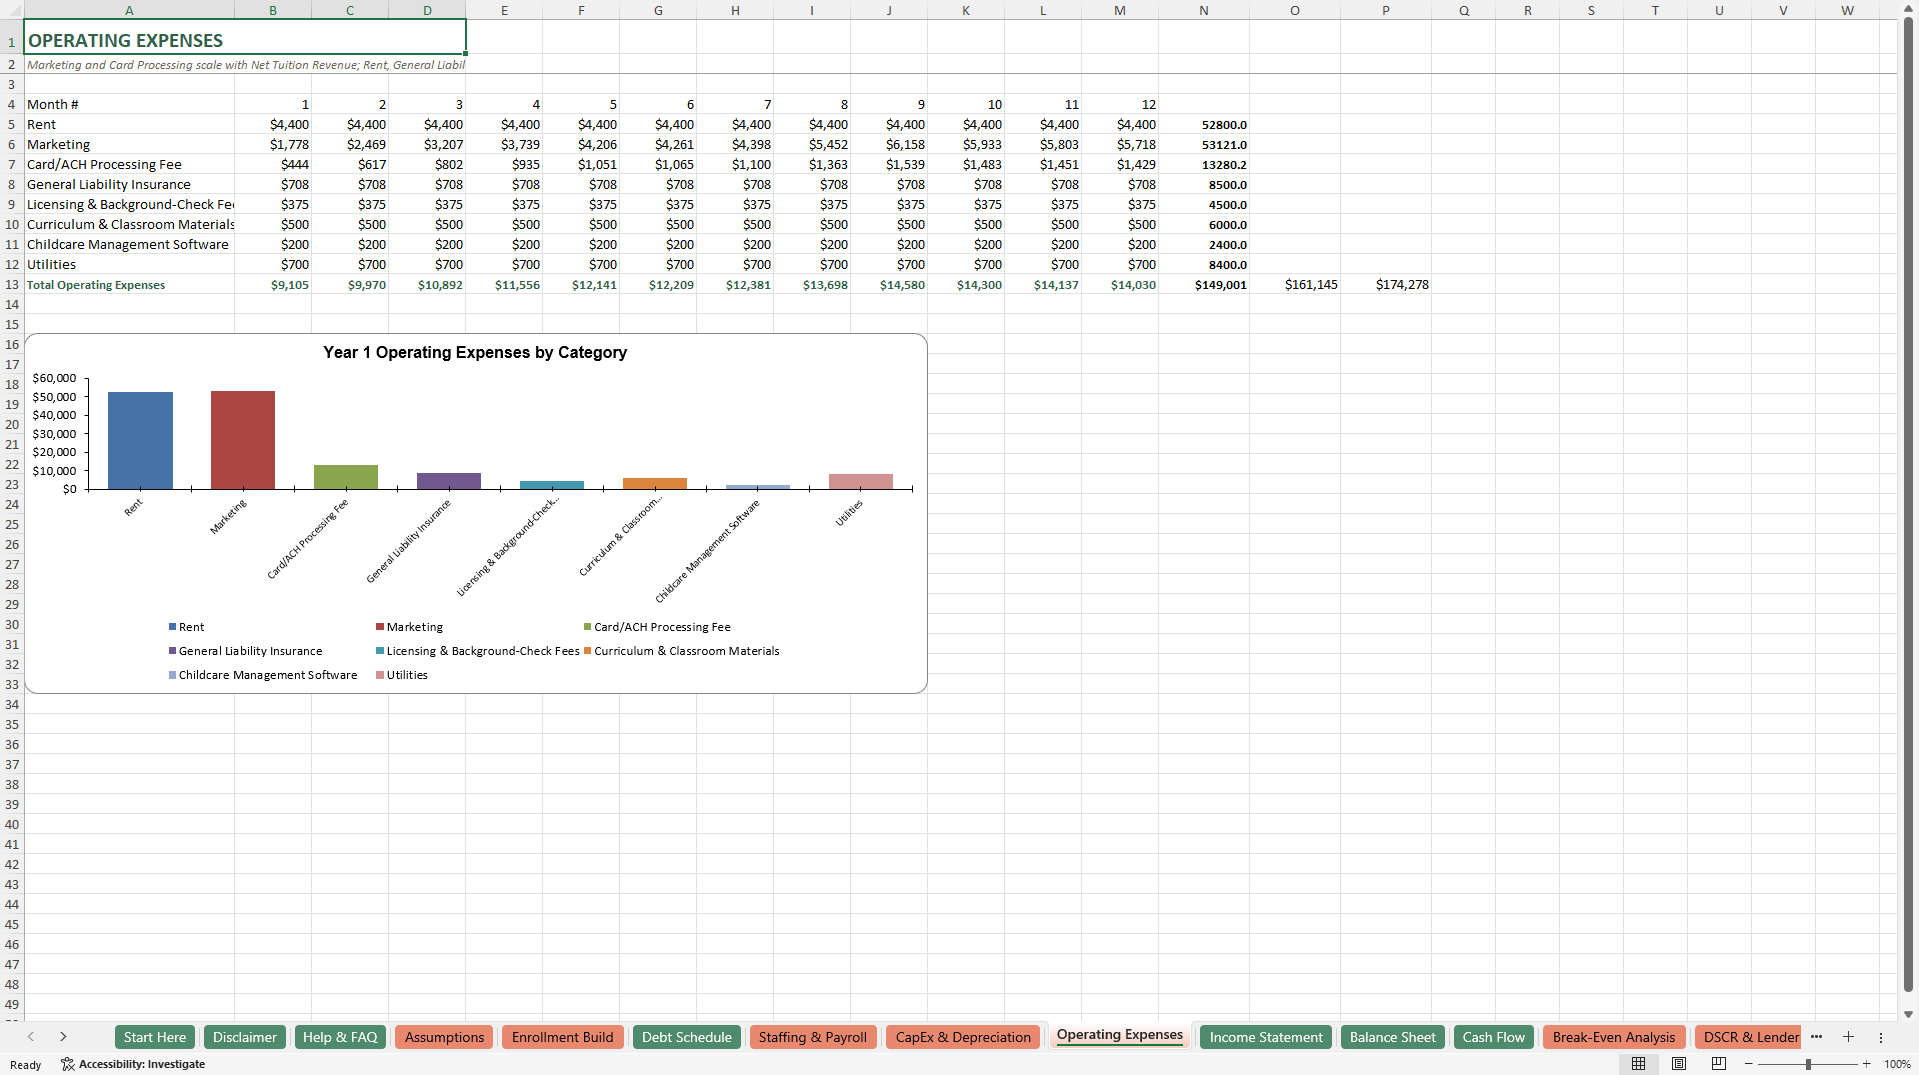Click the $60,000 axis label
The image size is (1919, 1075).
(54, 378)
